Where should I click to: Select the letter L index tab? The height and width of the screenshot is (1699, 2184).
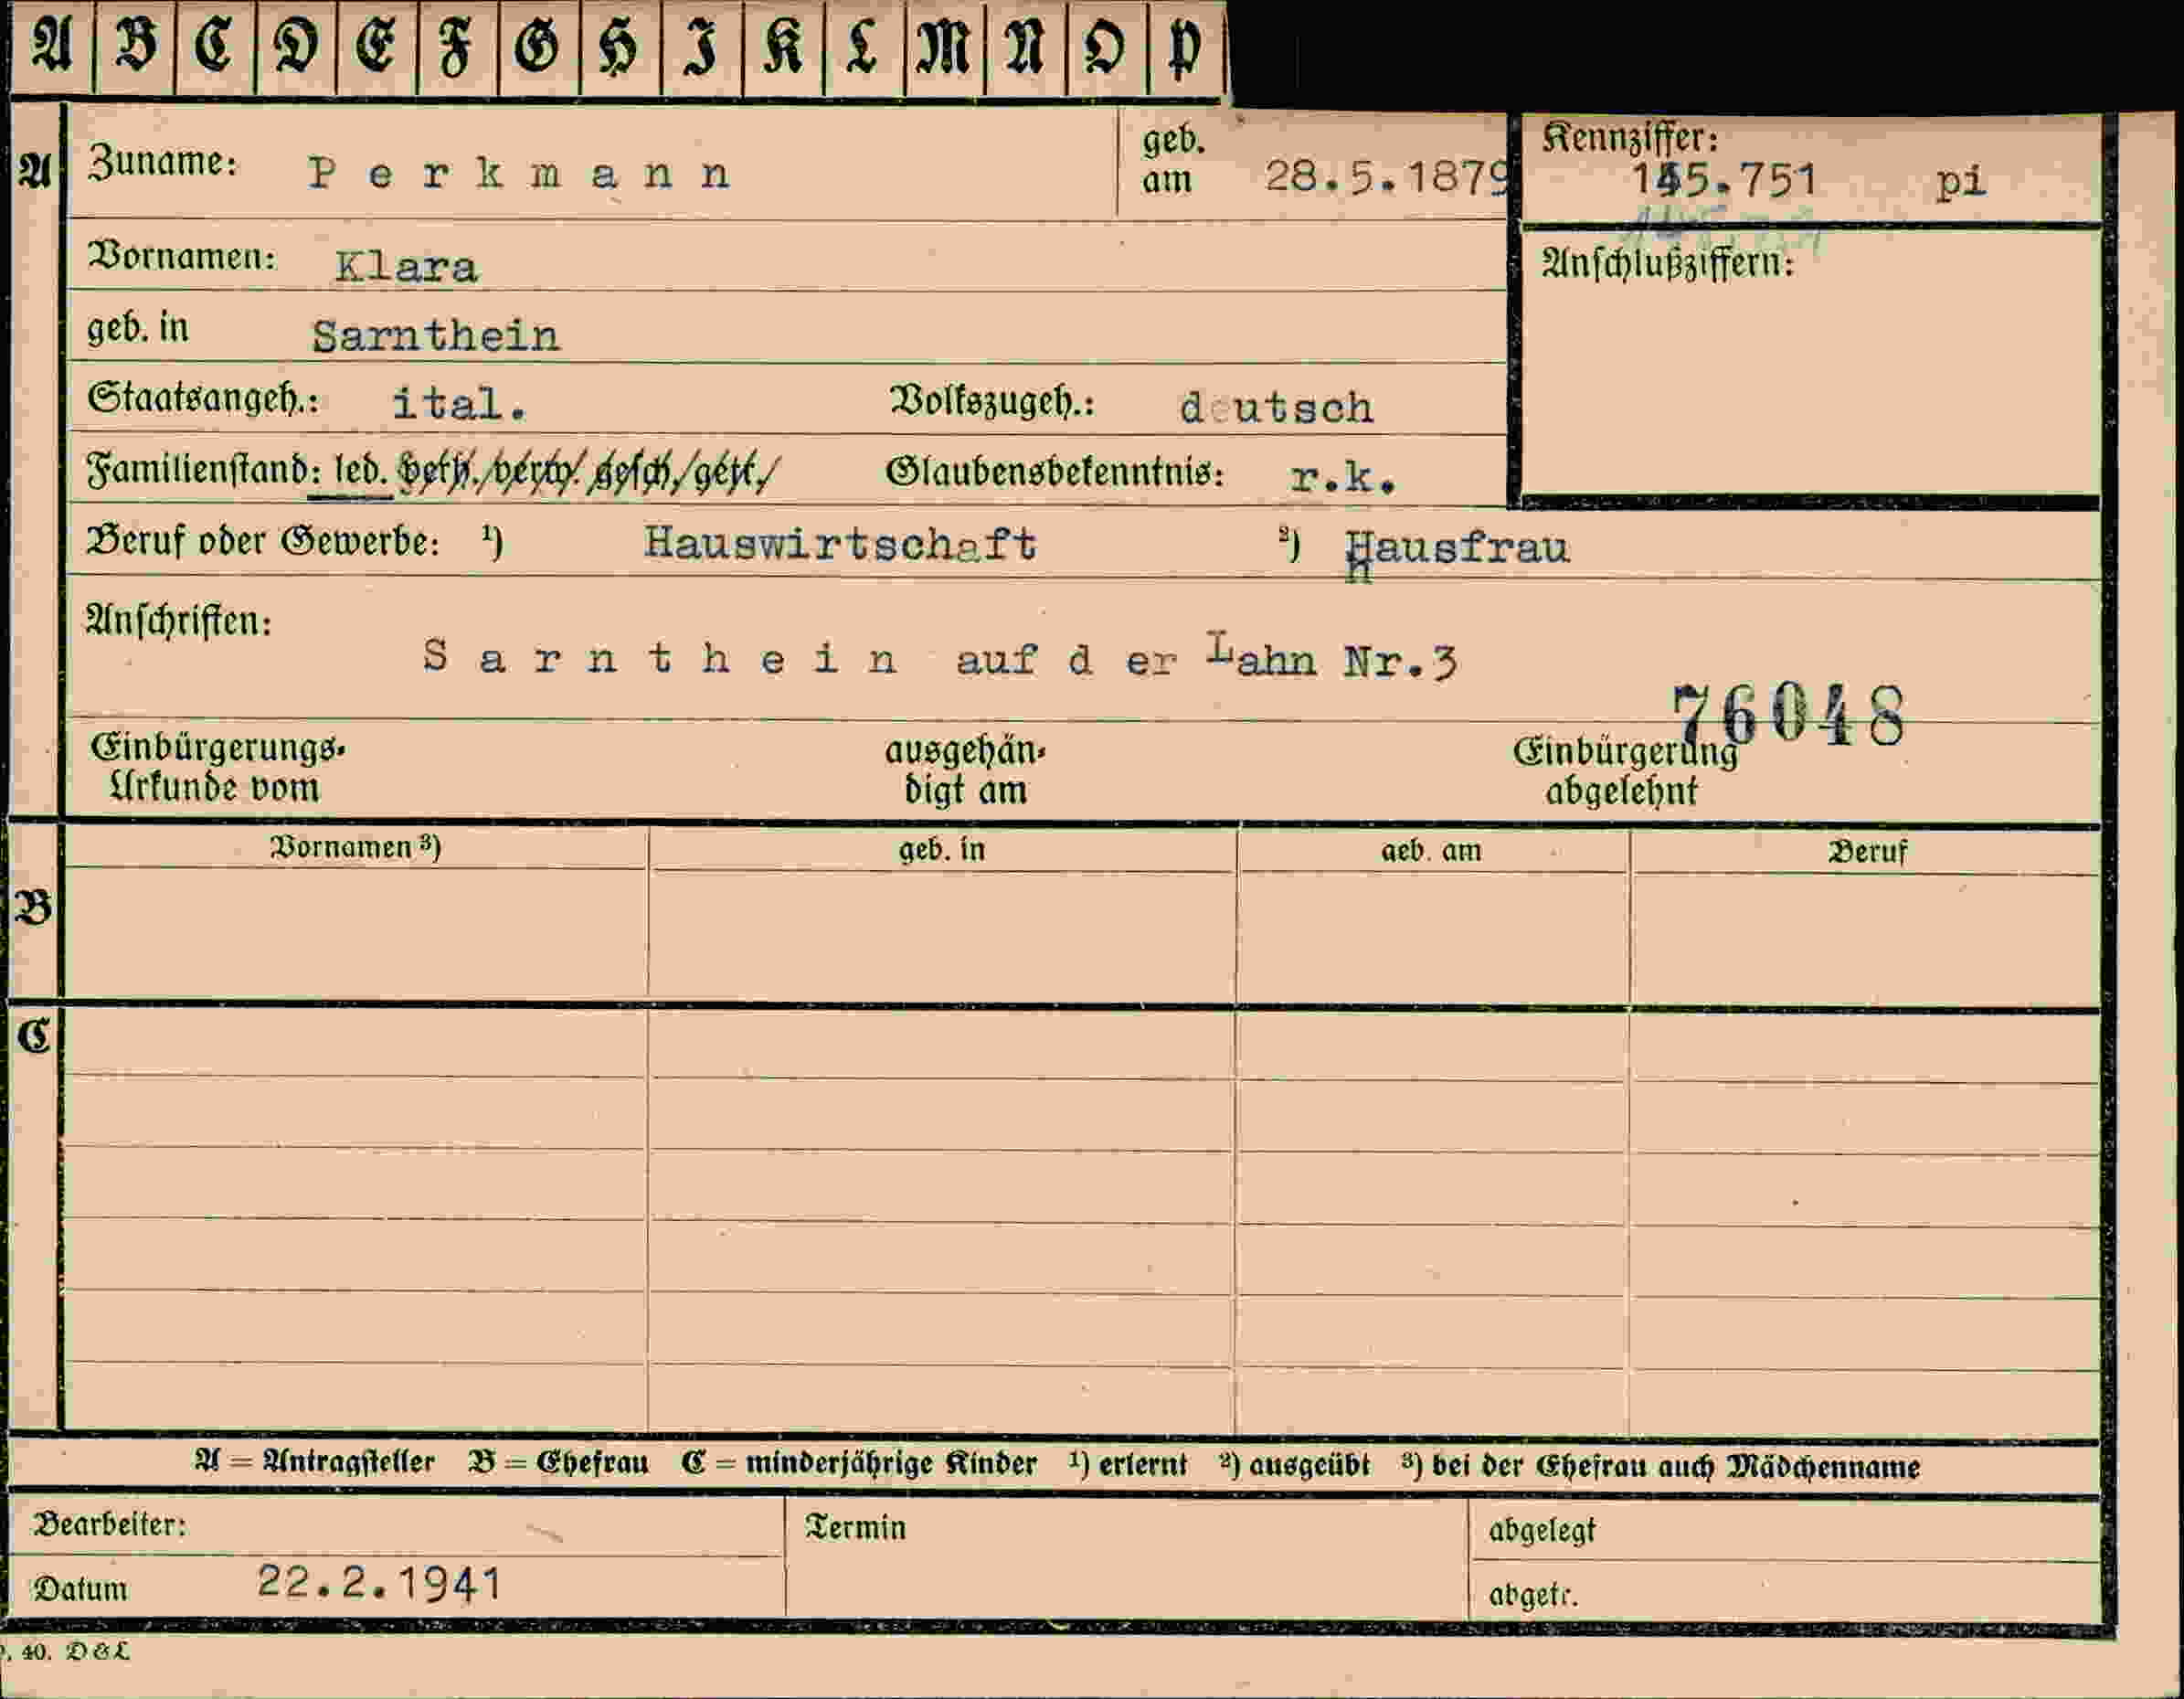tap(864, 47)
